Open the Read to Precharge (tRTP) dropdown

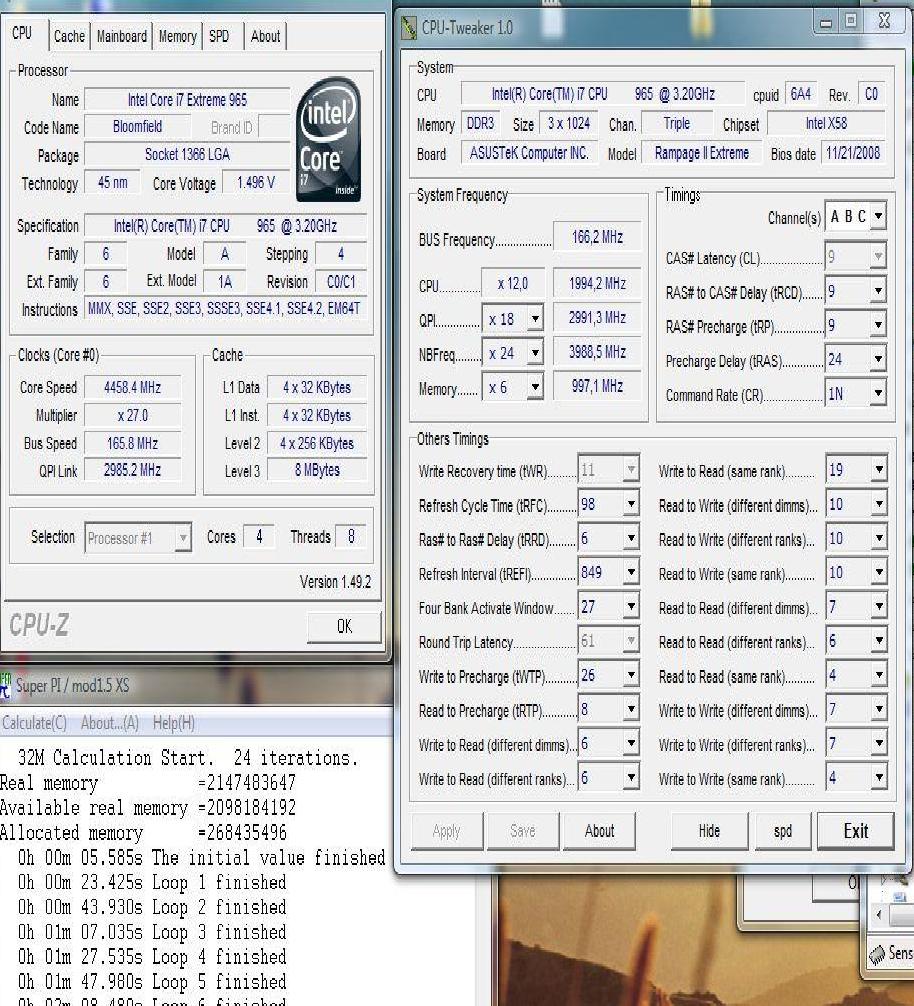(631, 710)
